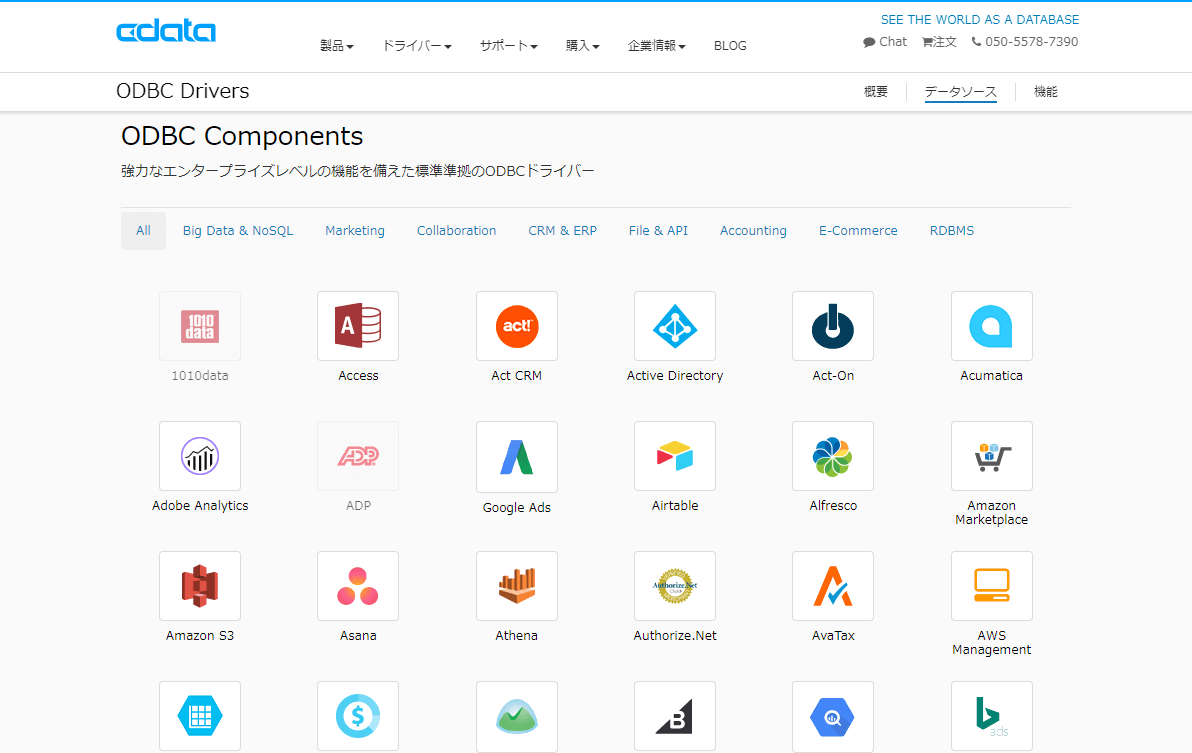The width and height of the screenshot is (1192, 753).
Task: Click the Adobe Analytics label
Action: point(200,506)
